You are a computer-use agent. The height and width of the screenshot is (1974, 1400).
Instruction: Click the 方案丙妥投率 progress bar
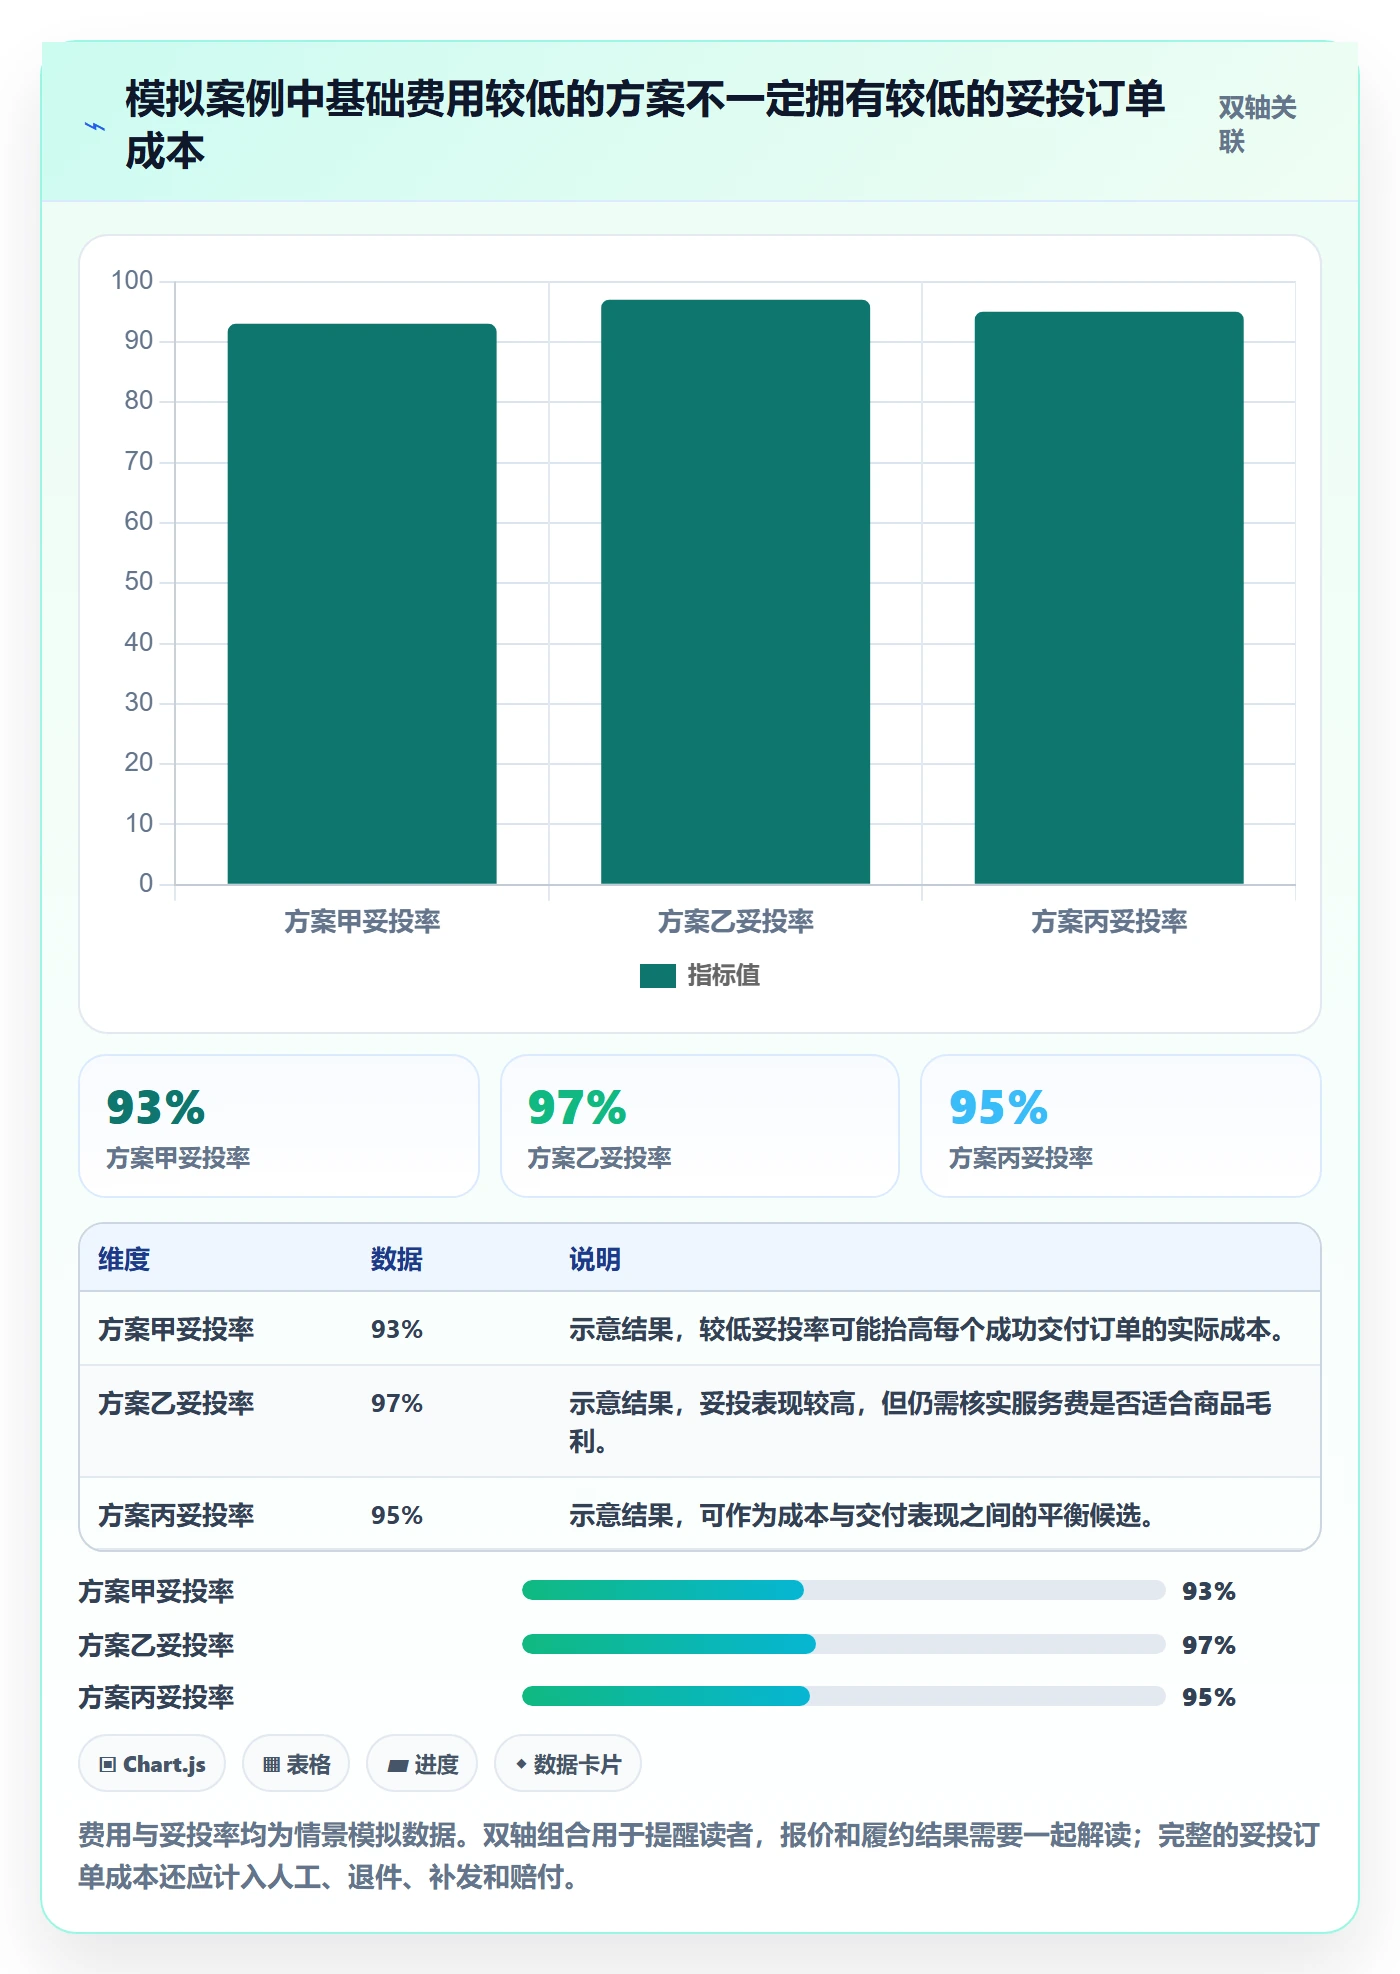click(x=844, y=1696)
